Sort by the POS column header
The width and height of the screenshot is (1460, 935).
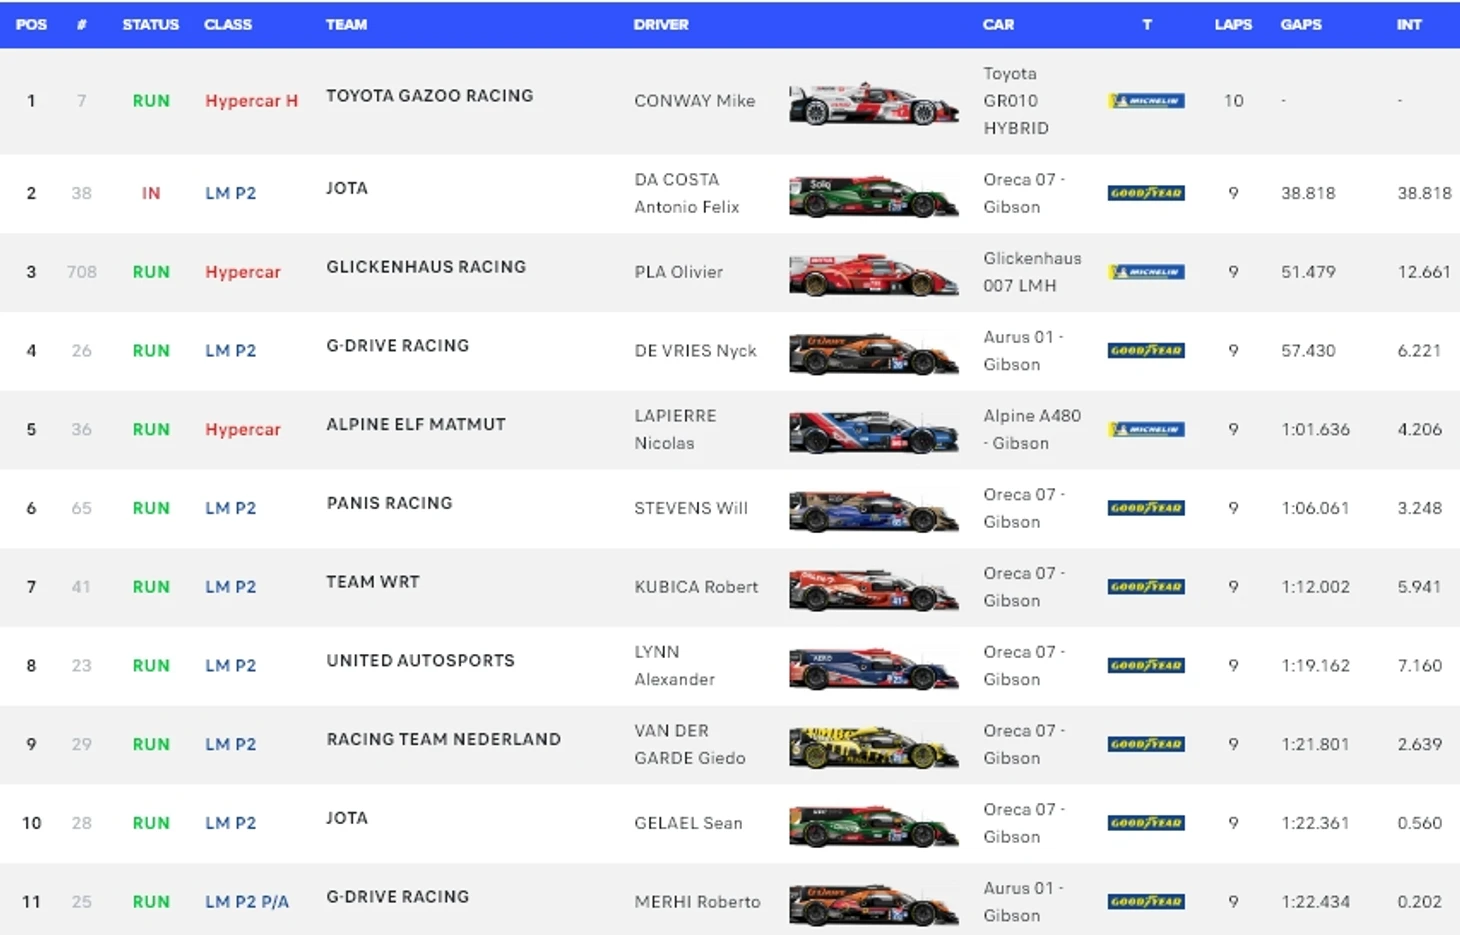(31, 24)
